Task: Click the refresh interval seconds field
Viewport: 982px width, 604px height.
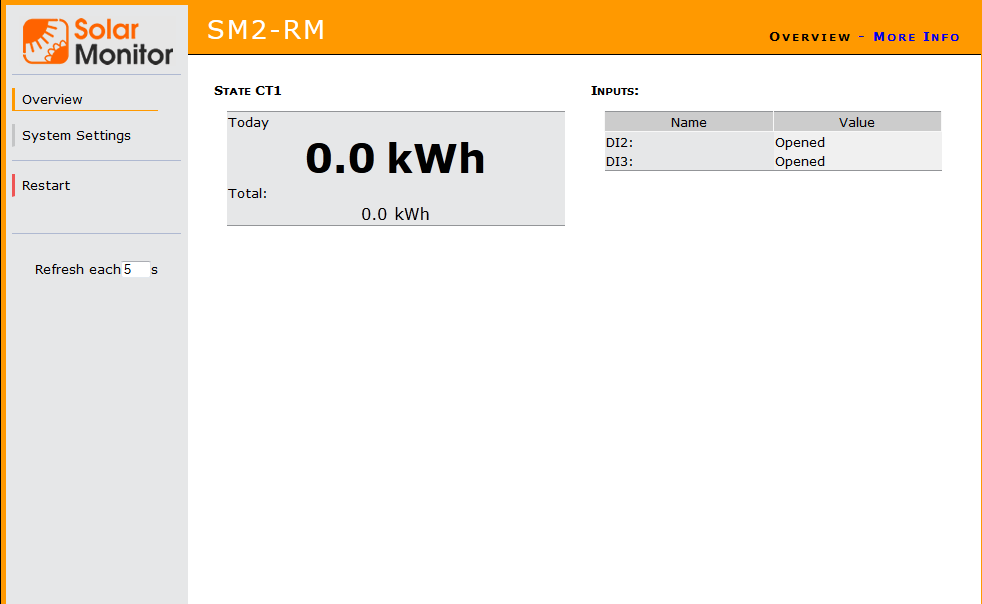Action: coord(136,269)
